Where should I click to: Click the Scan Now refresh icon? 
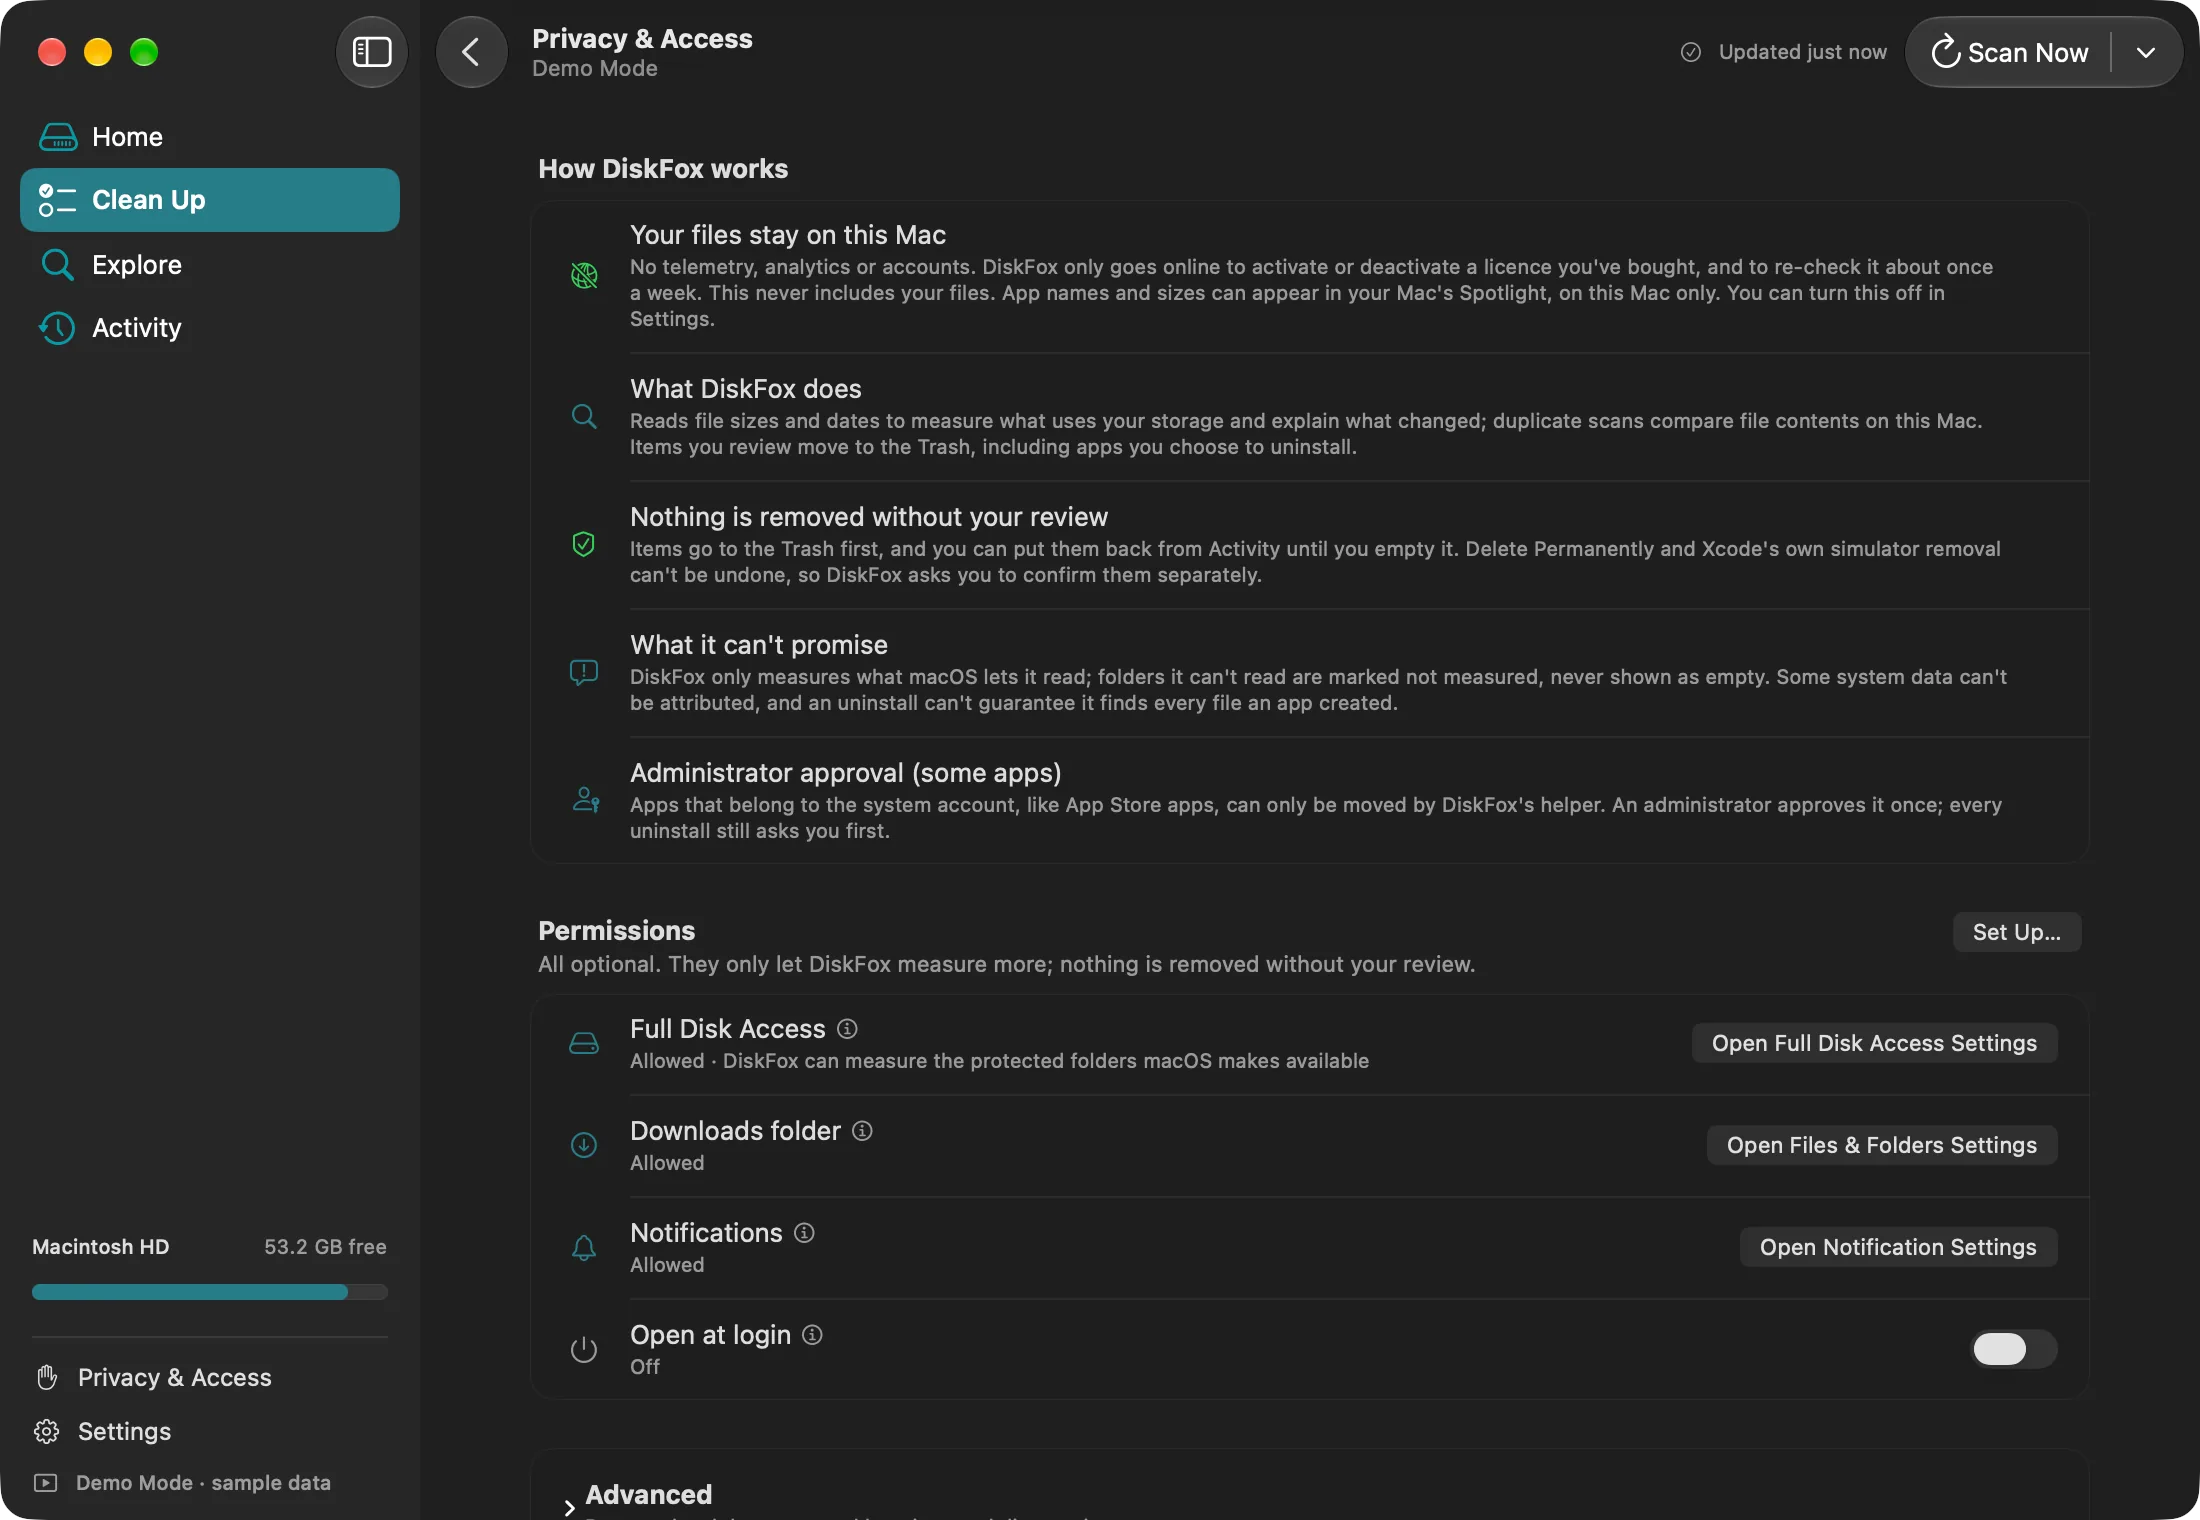tap(1945, 52)
